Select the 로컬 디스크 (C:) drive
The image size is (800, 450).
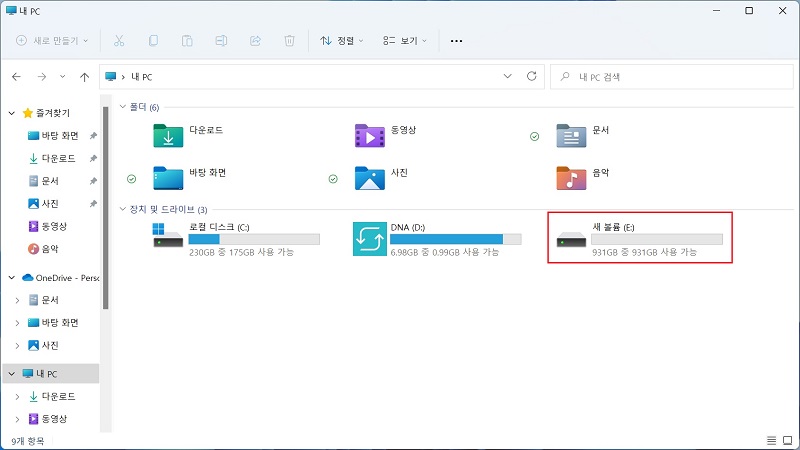click(236, 239)
